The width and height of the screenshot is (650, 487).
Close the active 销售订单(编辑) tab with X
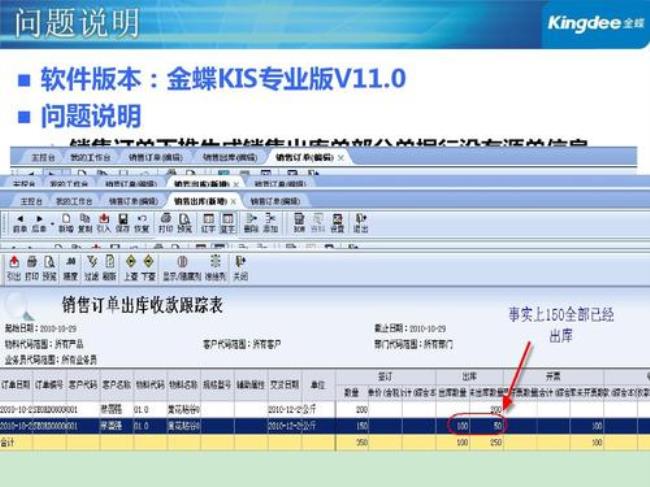tap(341, 157)
